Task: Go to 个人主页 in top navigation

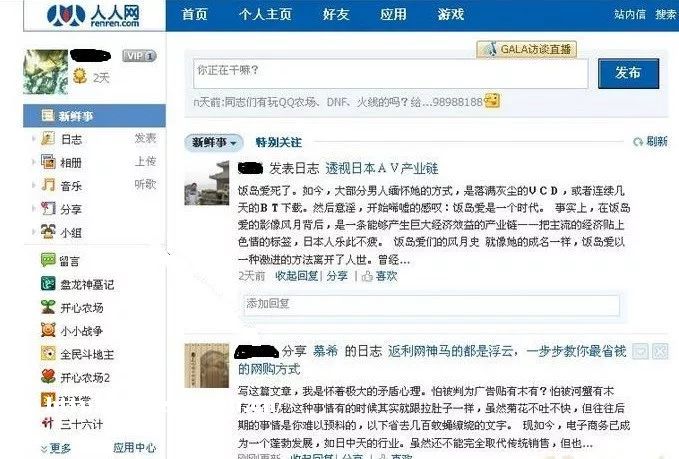Action: pyautogui.click(x=265, y=14)
